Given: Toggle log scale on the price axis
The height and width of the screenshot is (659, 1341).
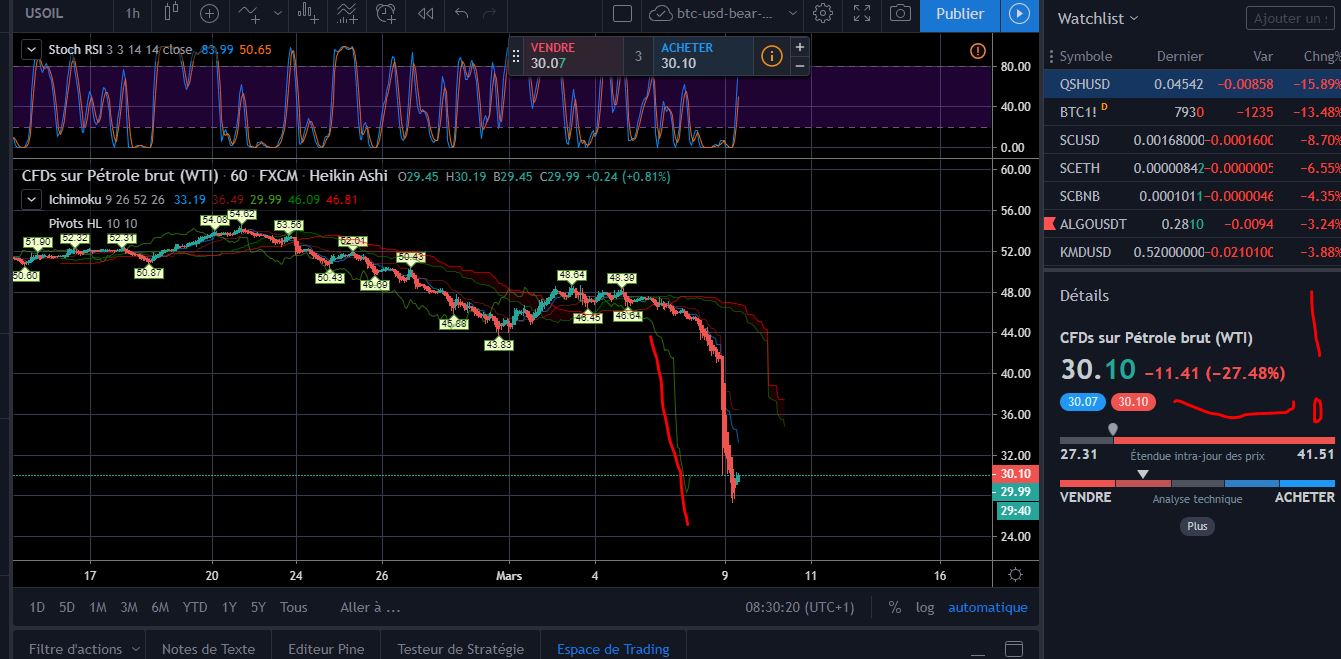Looking at the screenshot, I should pyautogui.click(x=925, y=607).
